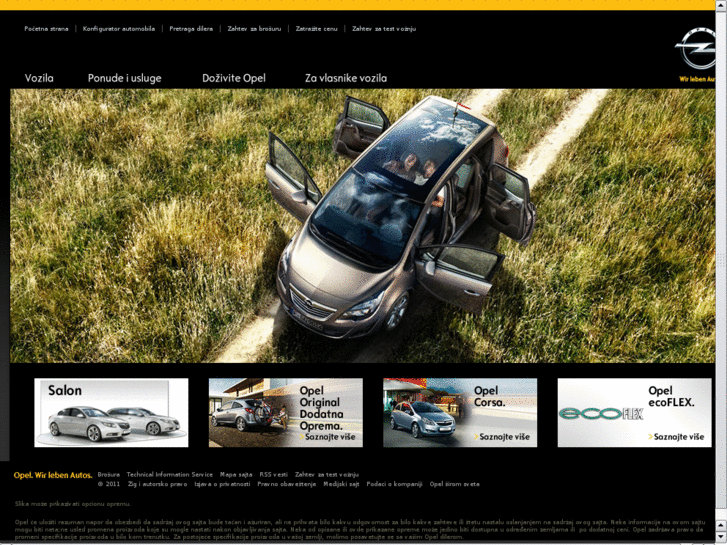Click the Meriva hero car image
Viewport: 727px width, 545px height.
[363, 225]
